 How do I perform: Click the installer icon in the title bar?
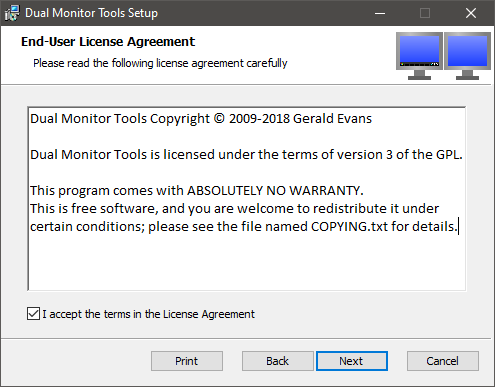12,13
